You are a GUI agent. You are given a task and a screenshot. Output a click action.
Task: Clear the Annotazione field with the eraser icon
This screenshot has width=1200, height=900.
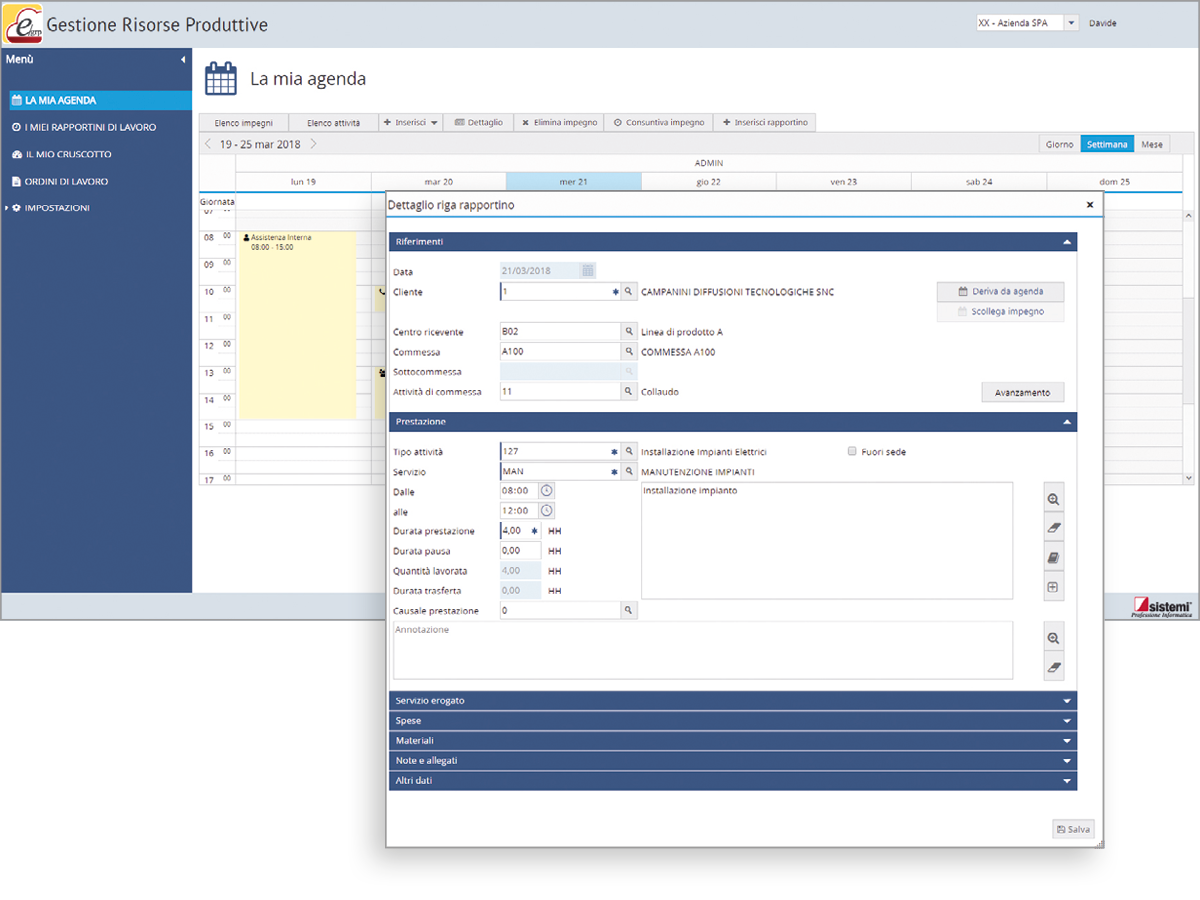(x=1052, y=667)
